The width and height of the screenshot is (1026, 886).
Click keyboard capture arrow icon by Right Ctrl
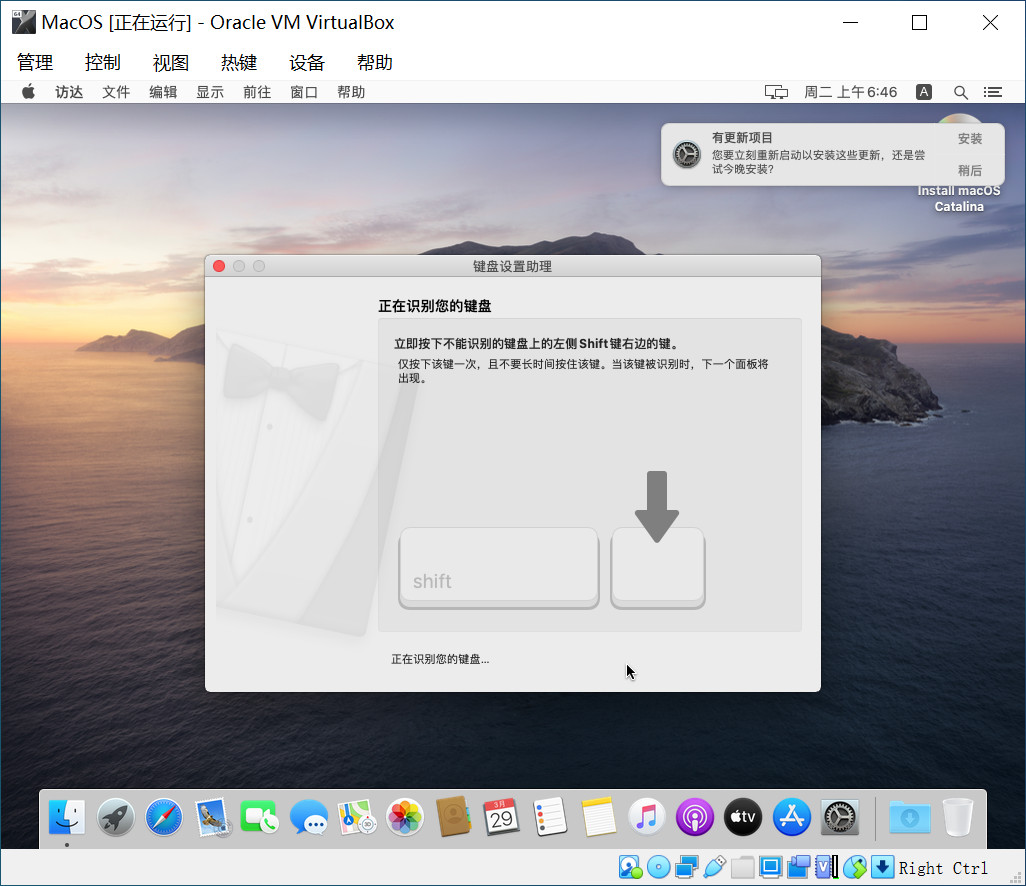point(882,868)
